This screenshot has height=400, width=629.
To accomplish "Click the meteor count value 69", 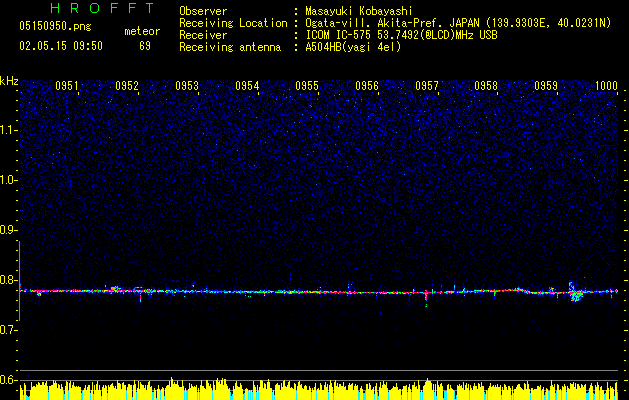I will point(145,46).
